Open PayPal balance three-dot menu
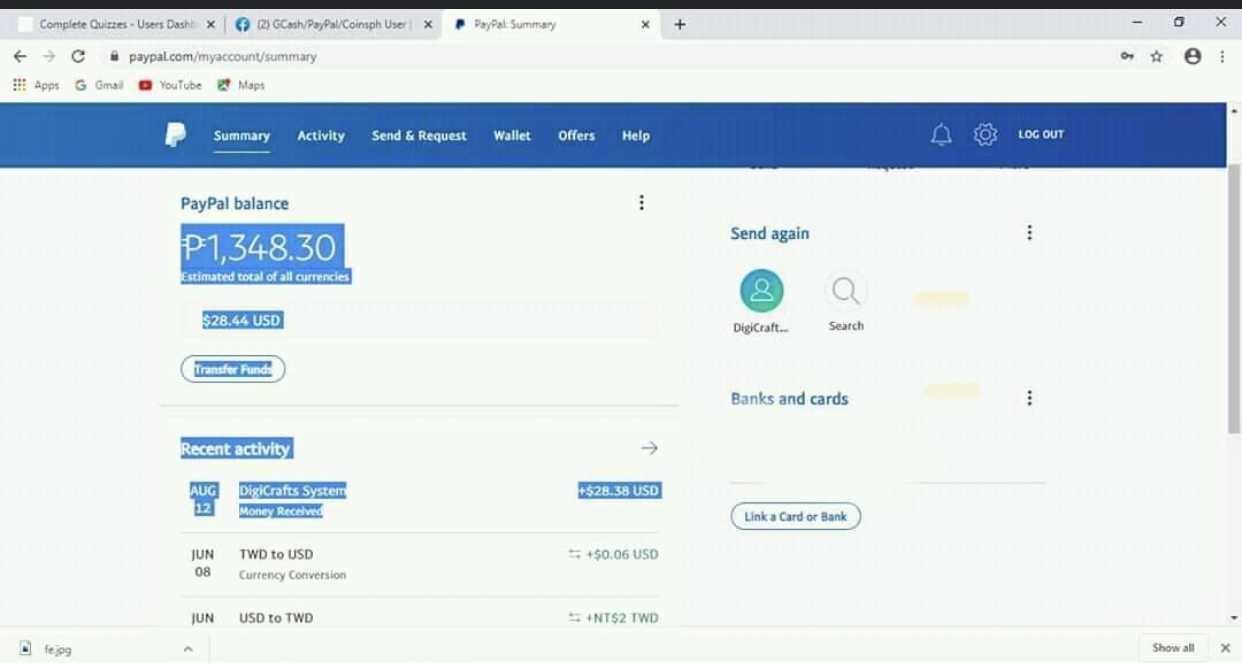The height and width of the screenshot is (663, 1242). click(641, 203)
